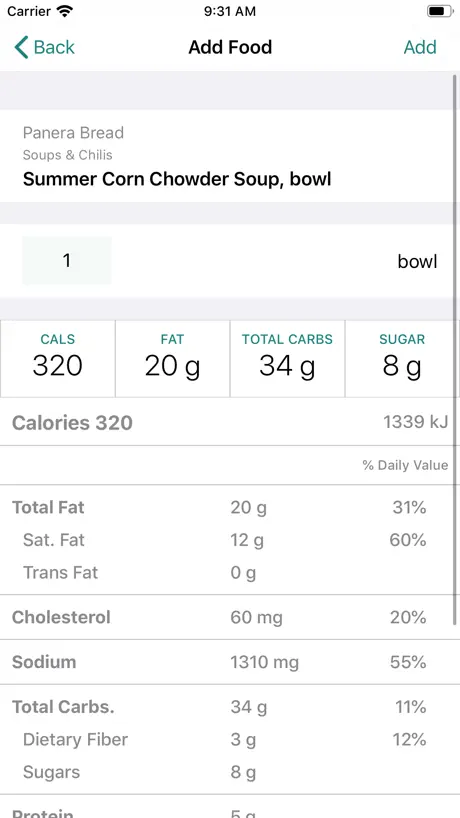Tap the battery indicator icon
Image resolution: width=460 pixels, height=818 pixels.
440,11
